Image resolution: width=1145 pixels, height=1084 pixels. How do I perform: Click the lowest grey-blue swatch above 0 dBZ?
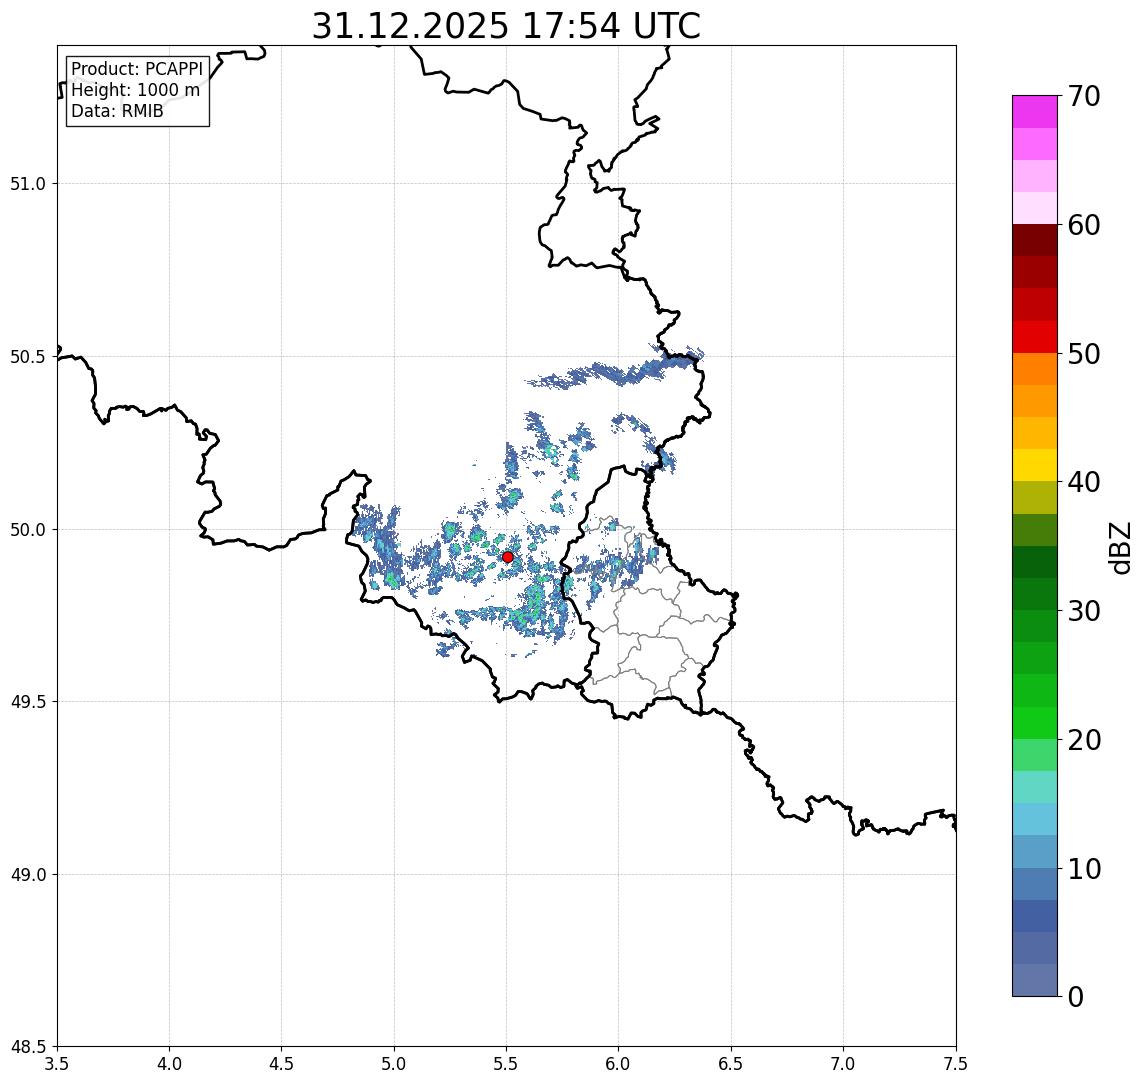1035,980
